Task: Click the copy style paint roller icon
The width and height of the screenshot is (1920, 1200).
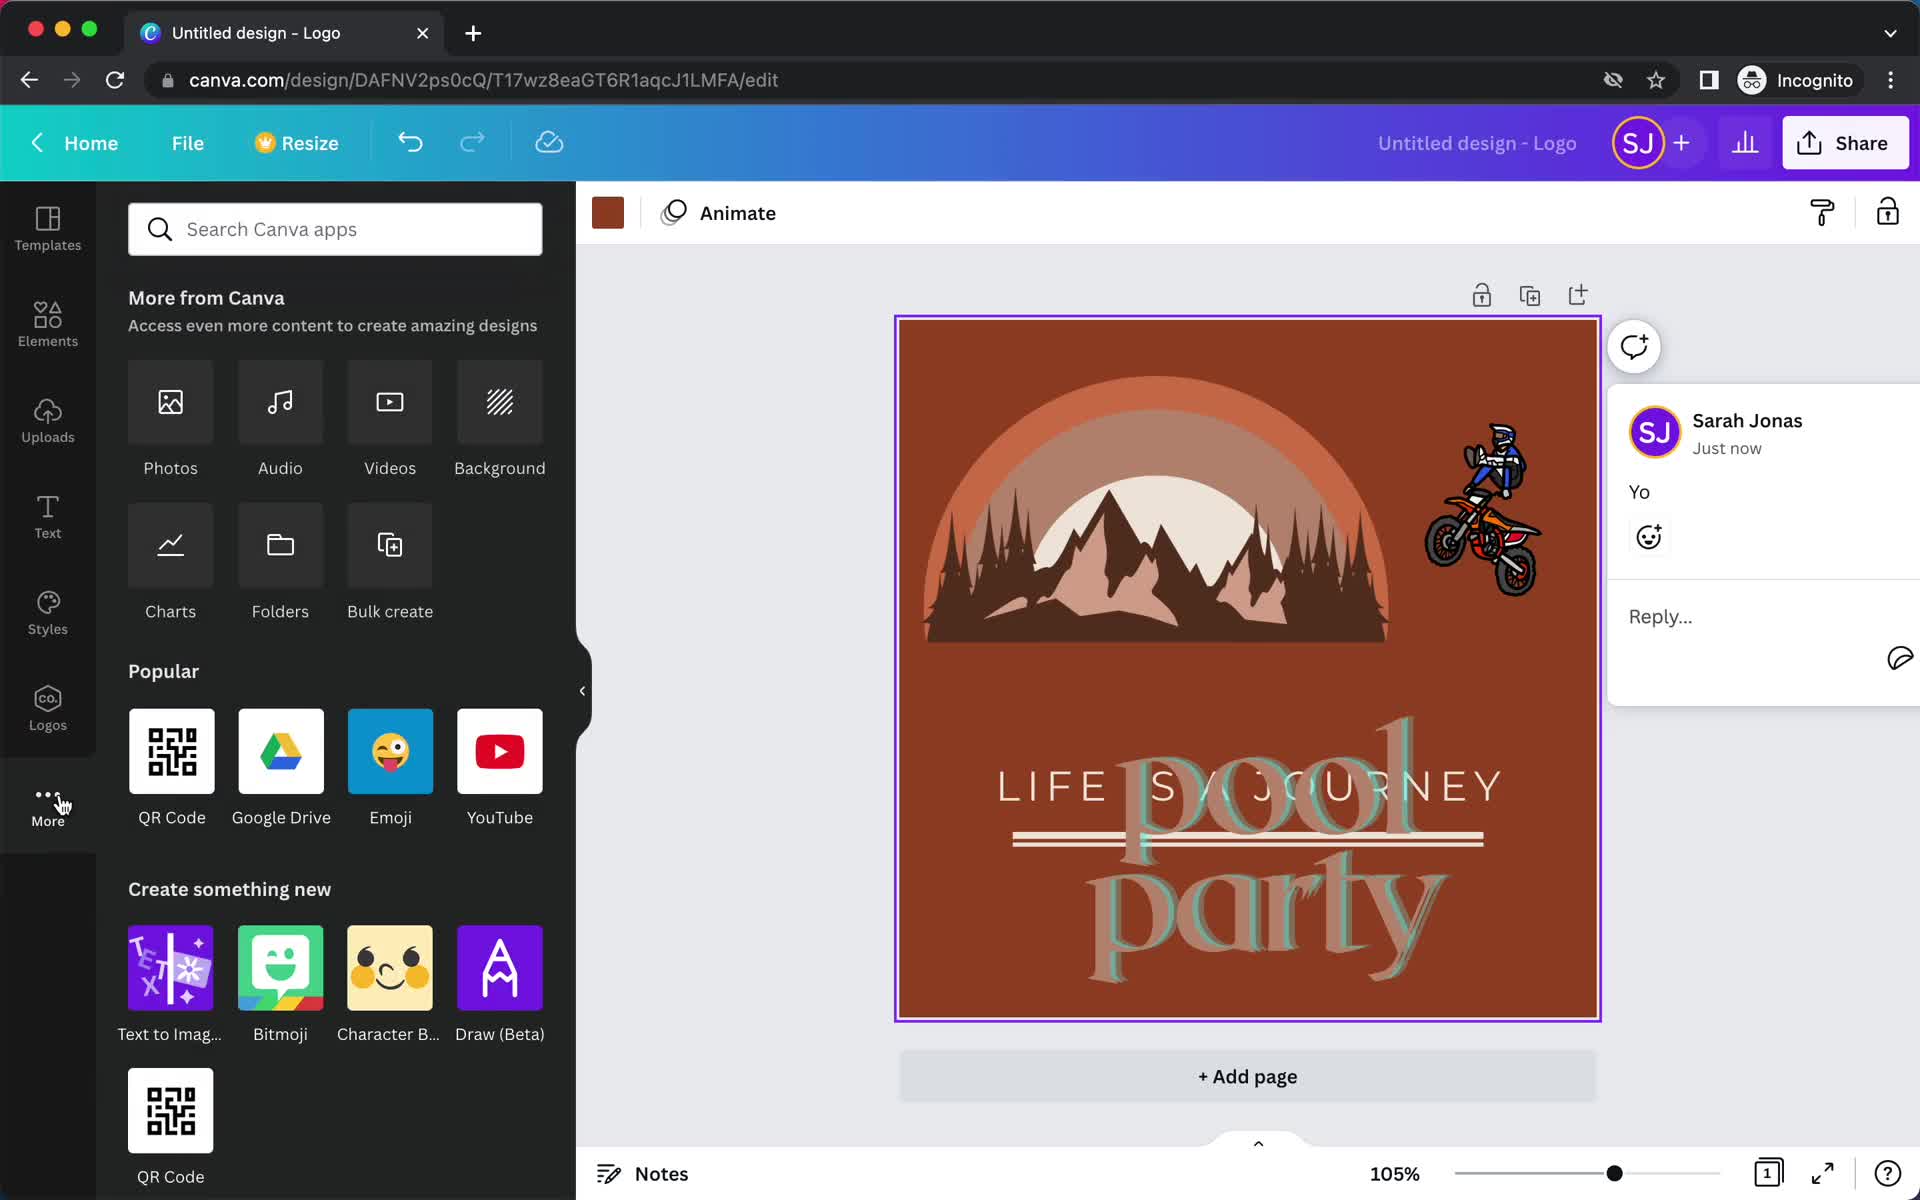Action: pyautogui.click(x=1822, y=212)
